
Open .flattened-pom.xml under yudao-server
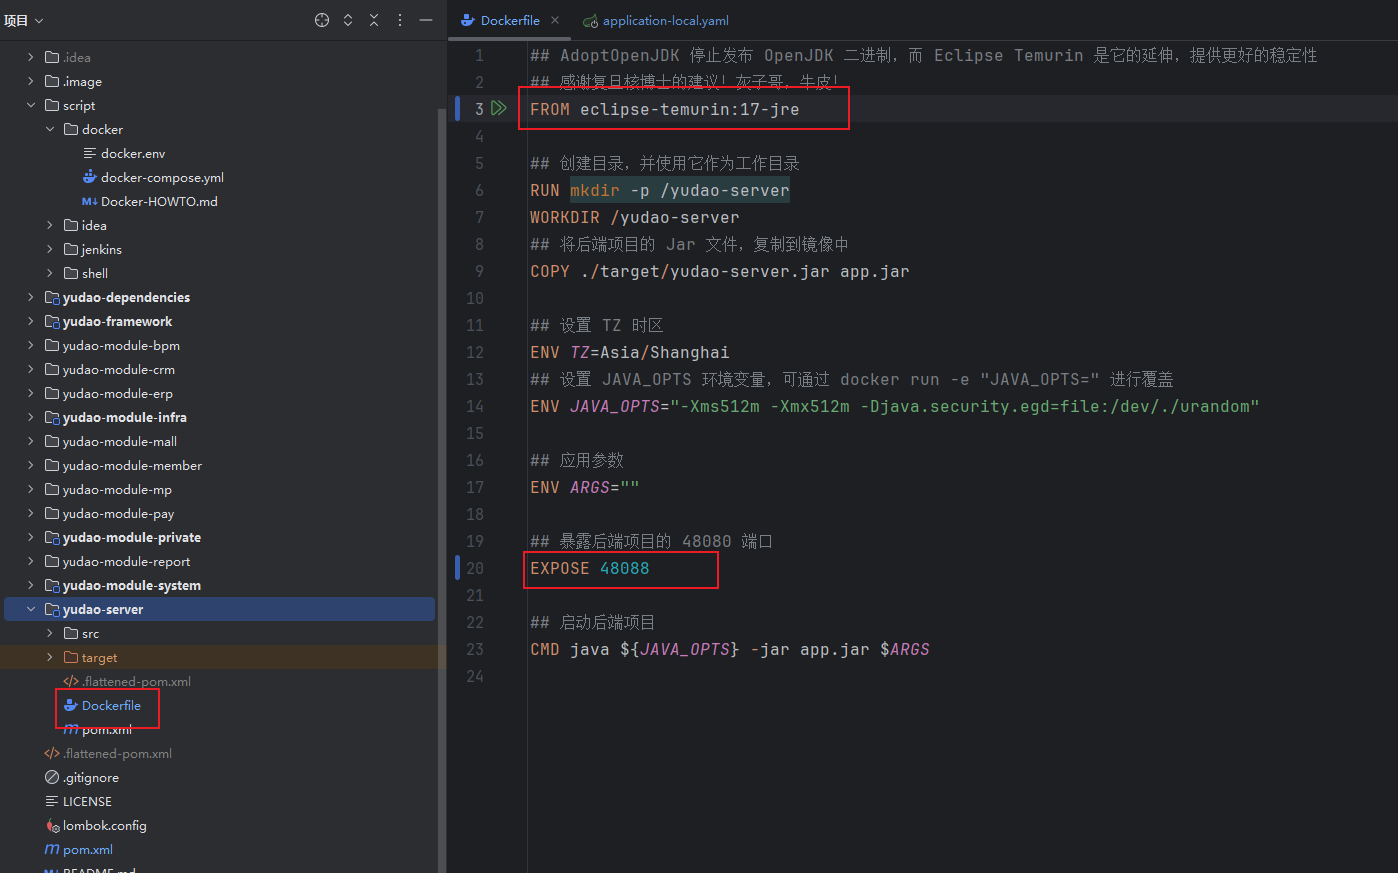tap(136, 681)
